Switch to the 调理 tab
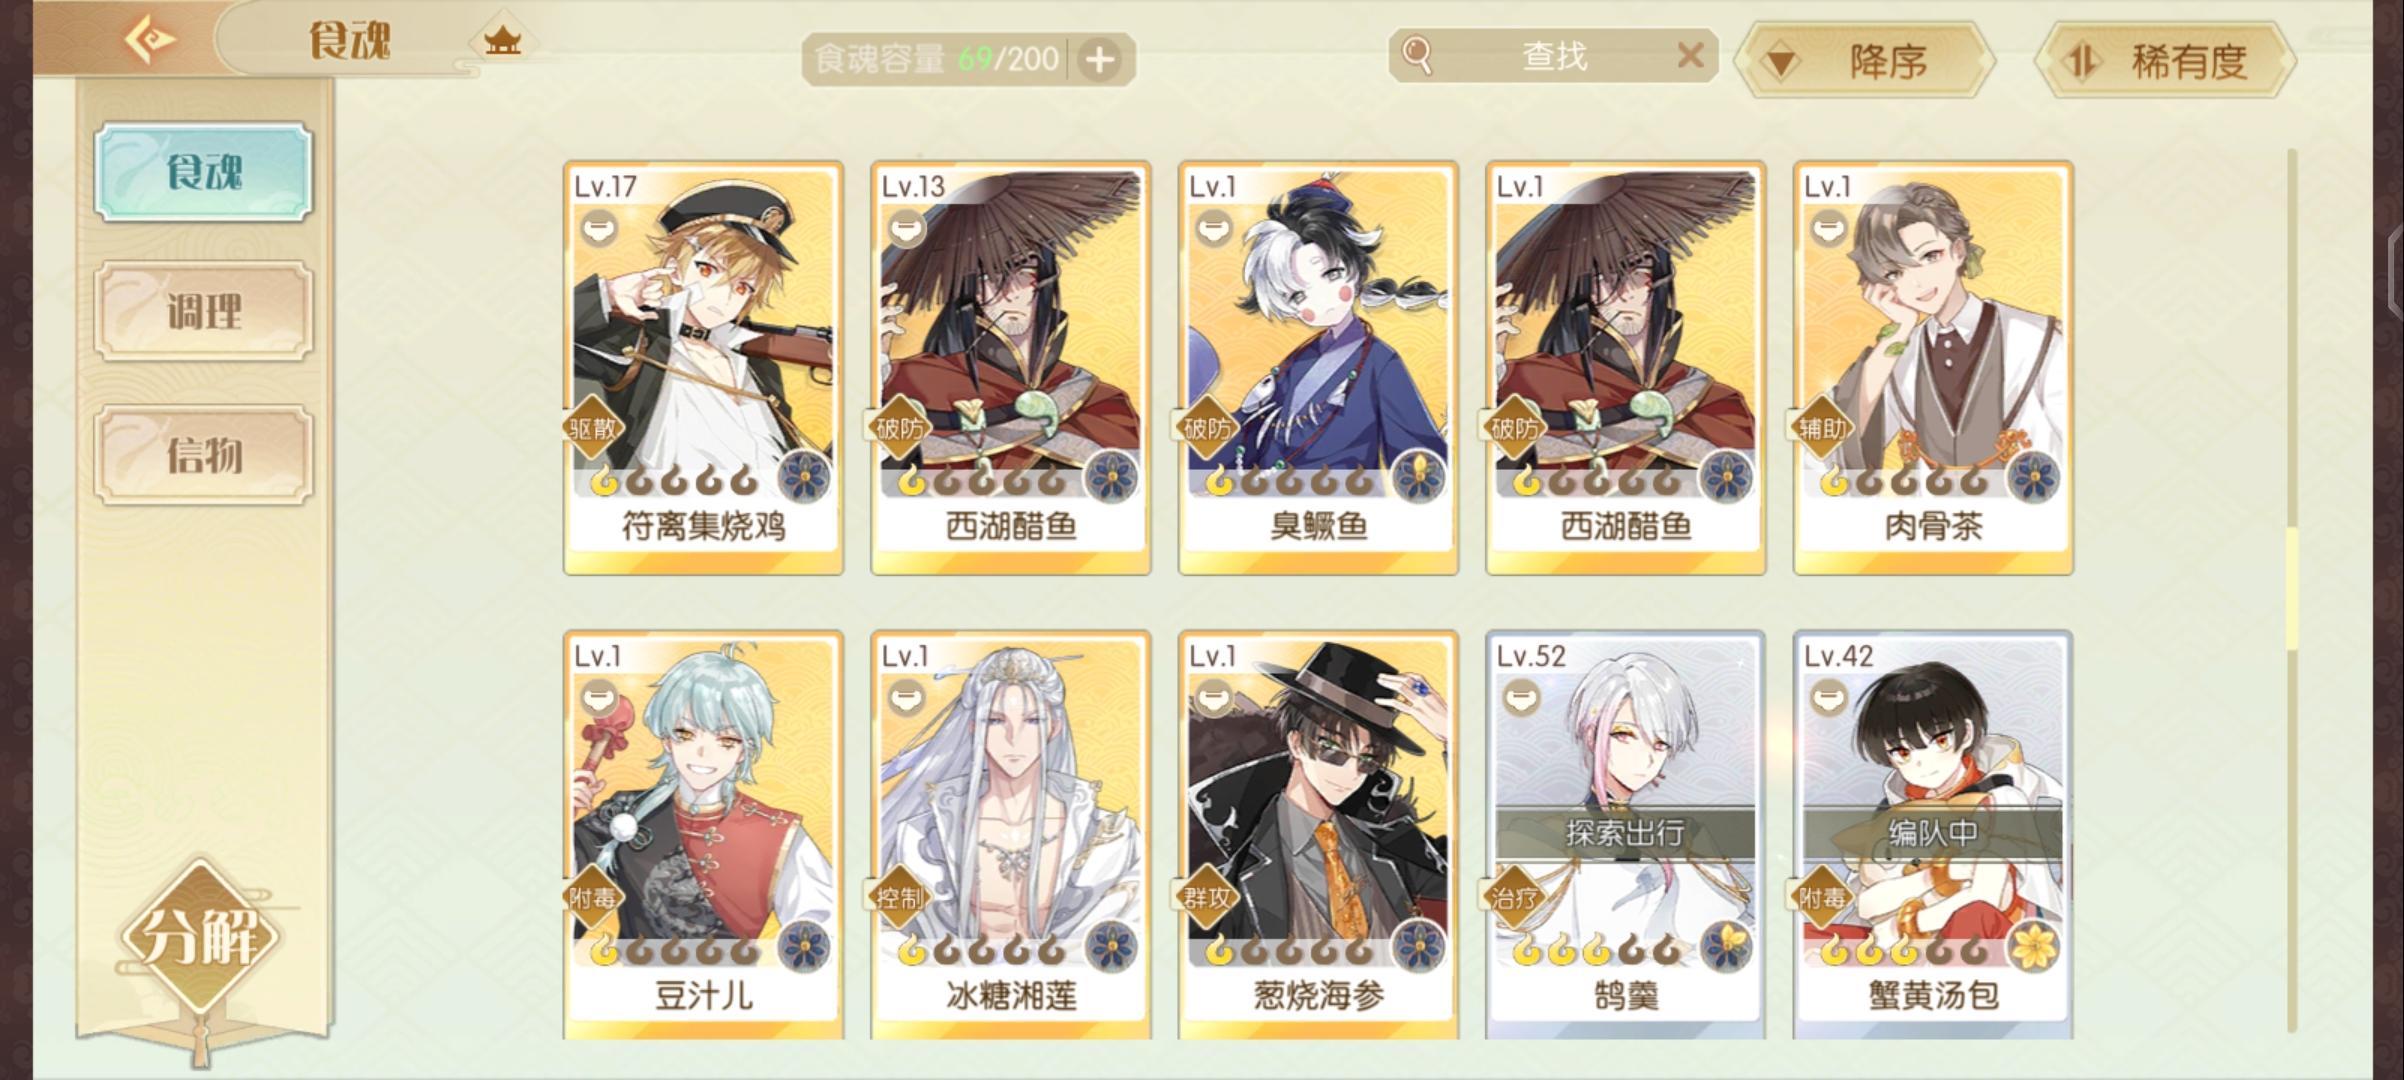Viewport: 2404px width, 1080px height. [204, 311]
